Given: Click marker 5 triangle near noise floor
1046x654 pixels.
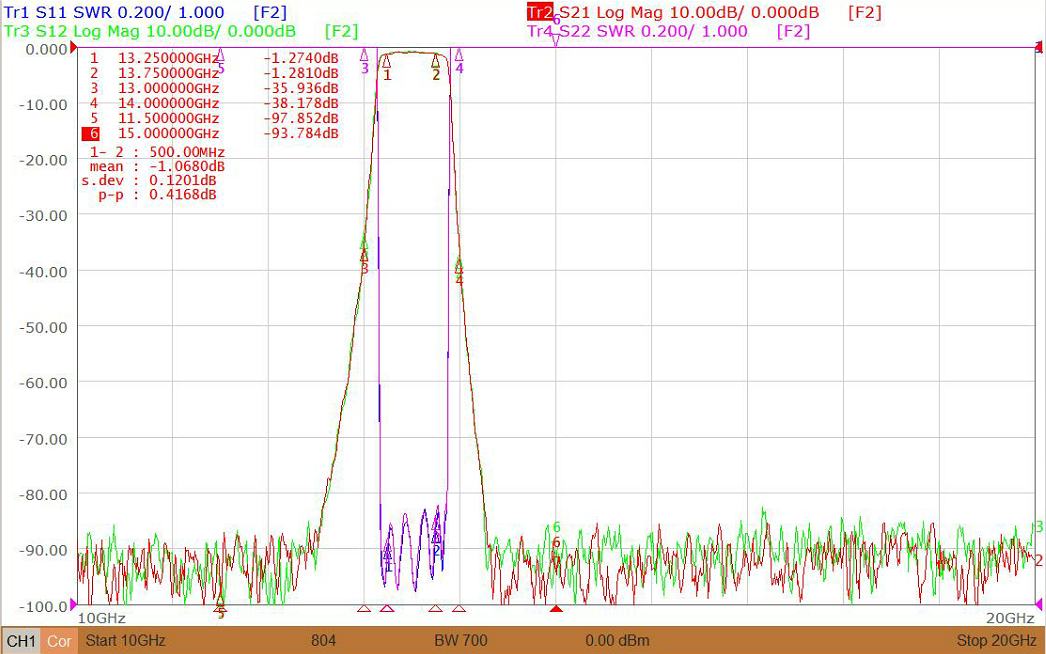Looking at the screenshot, I should [x=221, y=598].
